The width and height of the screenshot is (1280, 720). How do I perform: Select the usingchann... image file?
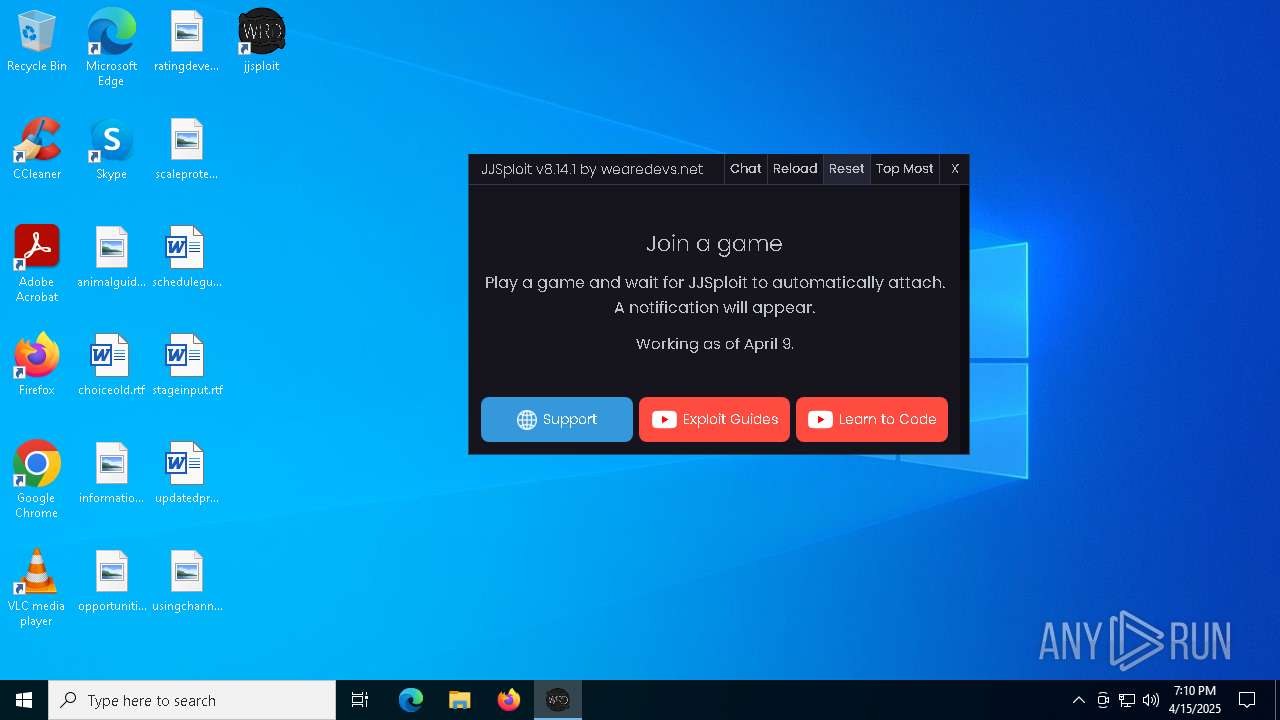(x=186, y=582)
